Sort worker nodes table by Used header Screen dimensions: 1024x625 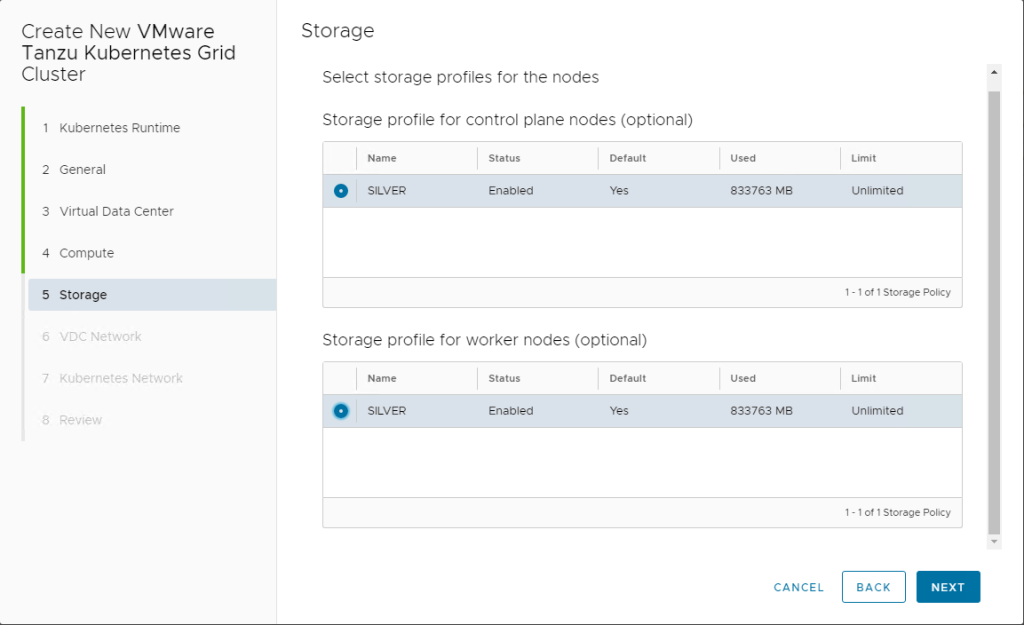coord(743,378)
